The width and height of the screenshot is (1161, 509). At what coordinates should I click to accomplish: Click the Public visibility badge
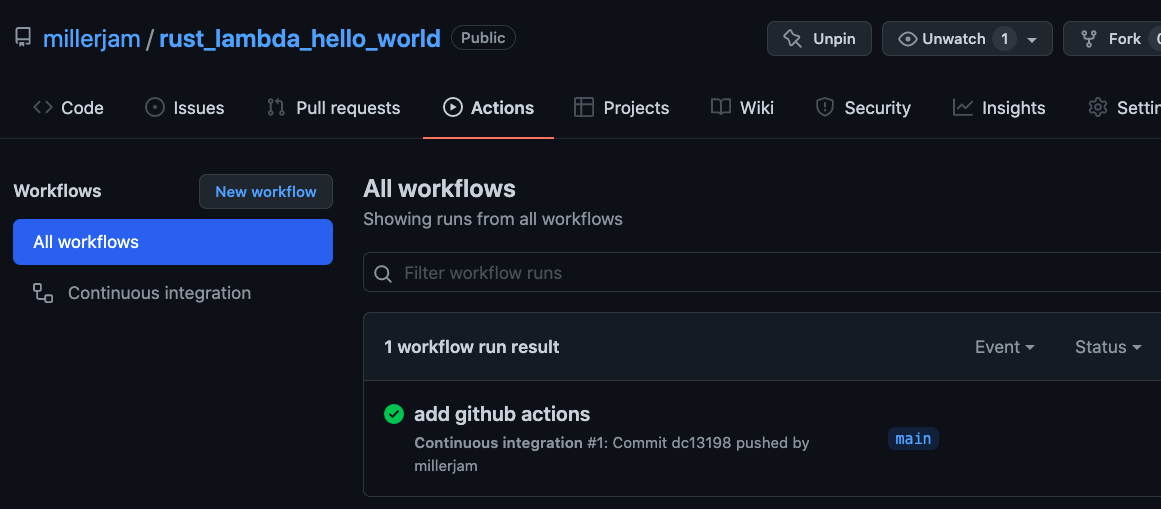(484, 38)
